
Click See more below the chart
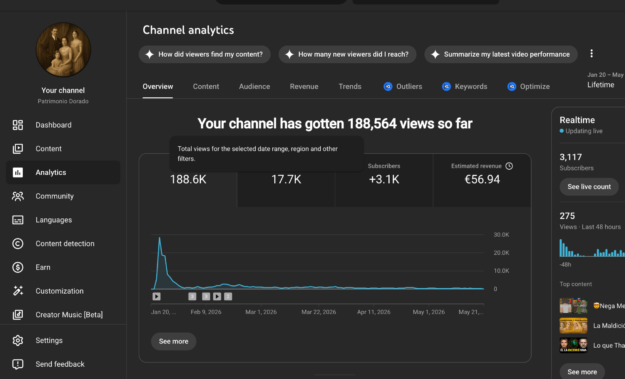coord(173,342)
